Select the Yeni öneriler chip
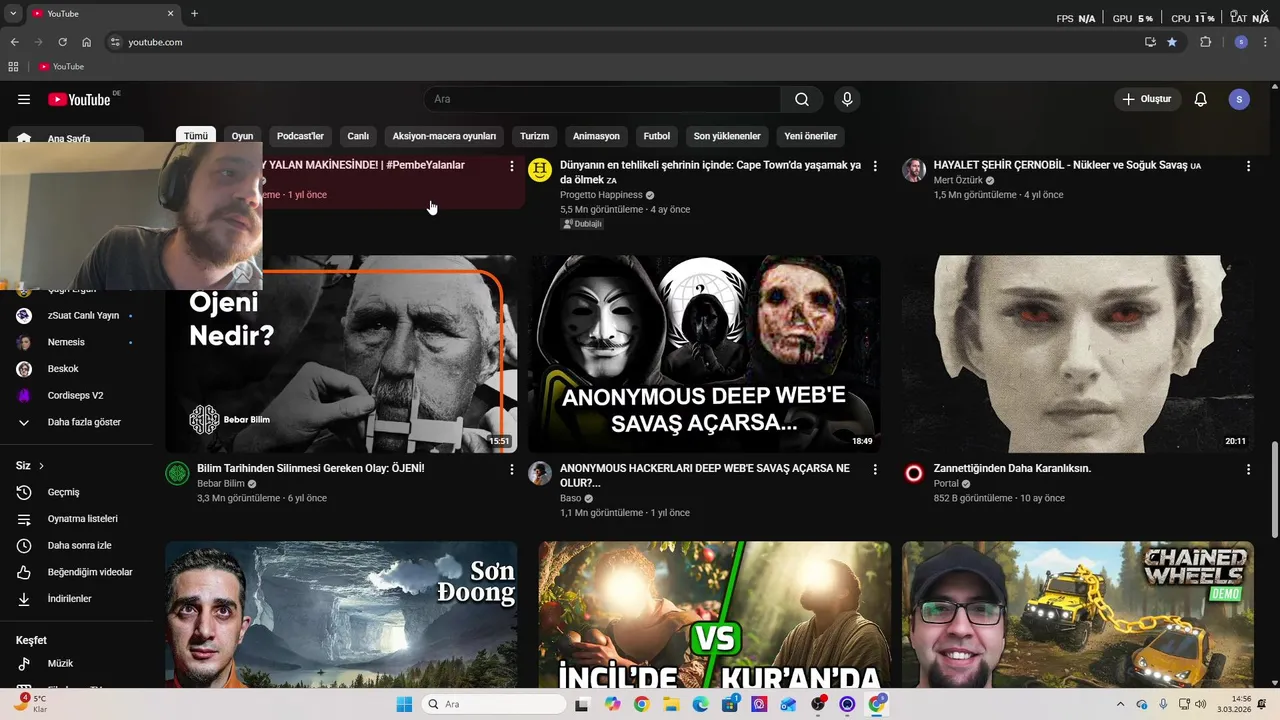This screenshot has width=1280, height=720. (x=810, y=136)
